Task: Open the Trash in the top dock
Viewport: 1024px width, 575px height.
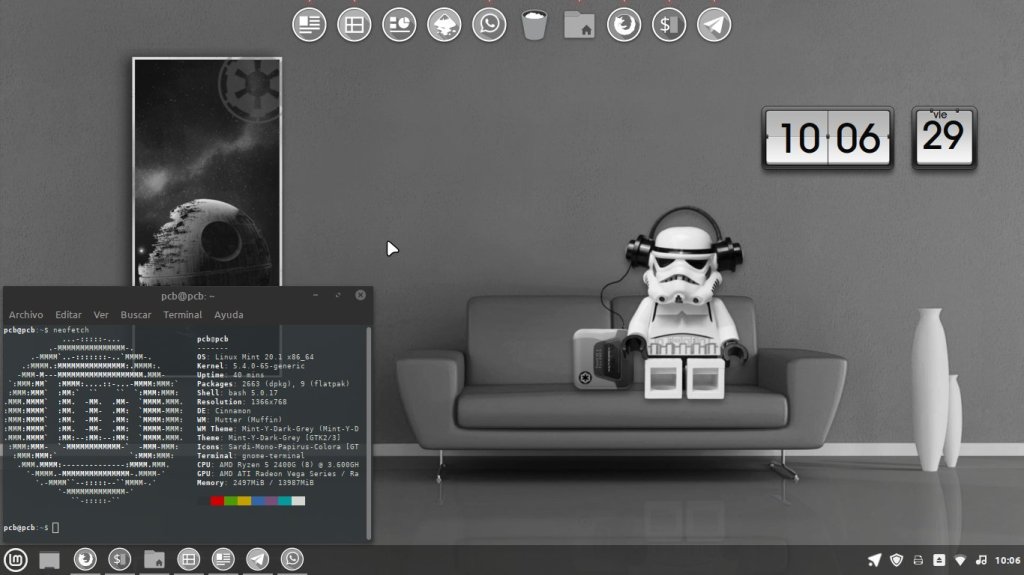Action: [x=535, y=25]
